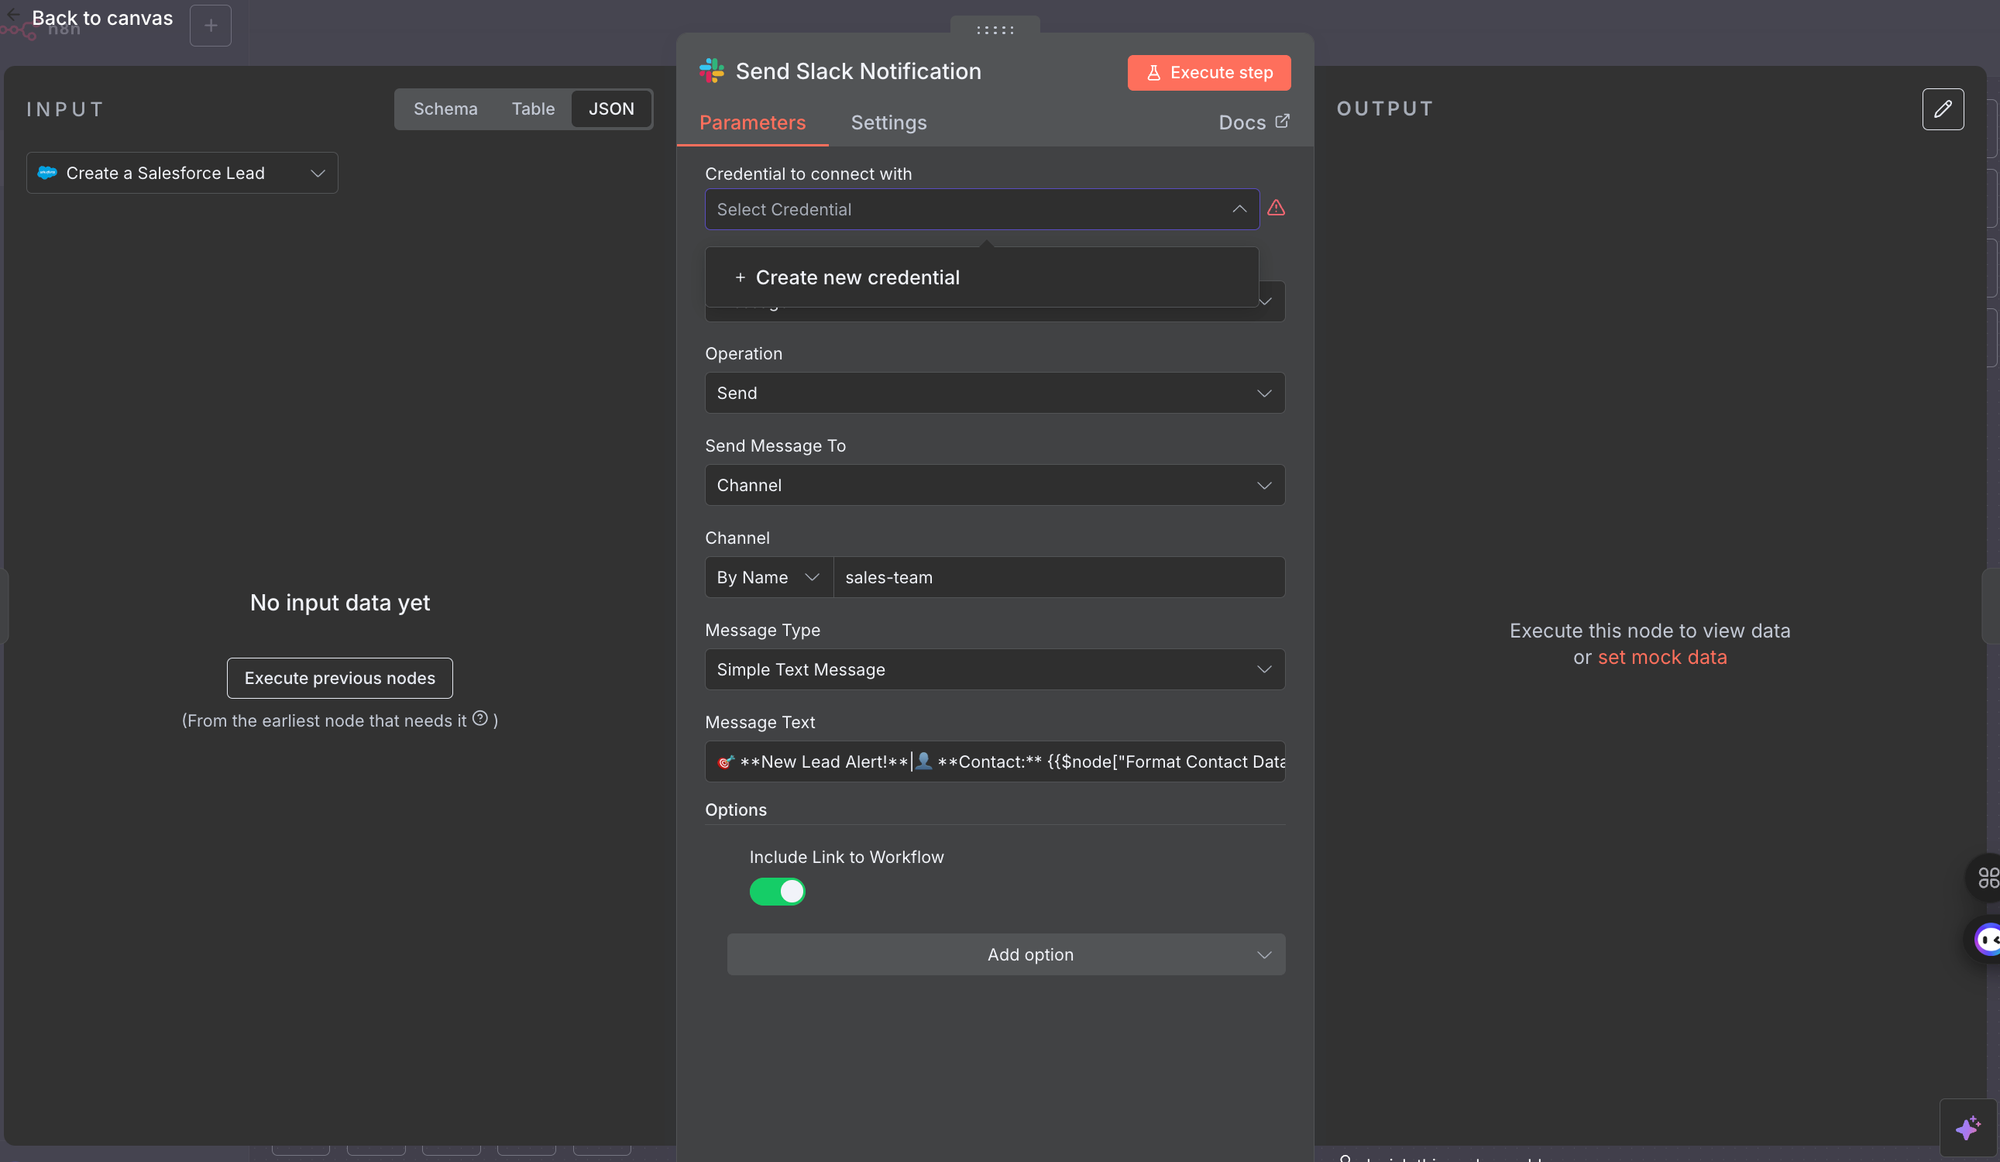2000x1162 pixels.
Task: Click the help question mark icon
Action: click(x=480, y=718)
